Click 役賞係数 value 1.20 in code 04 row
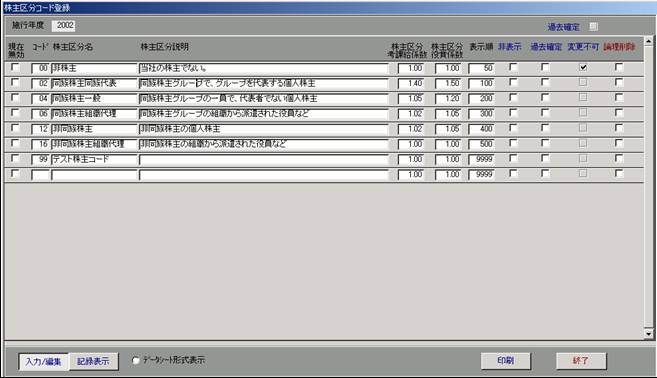The height and width of the screenshot is (378, 657). click(x=448, y=98)
